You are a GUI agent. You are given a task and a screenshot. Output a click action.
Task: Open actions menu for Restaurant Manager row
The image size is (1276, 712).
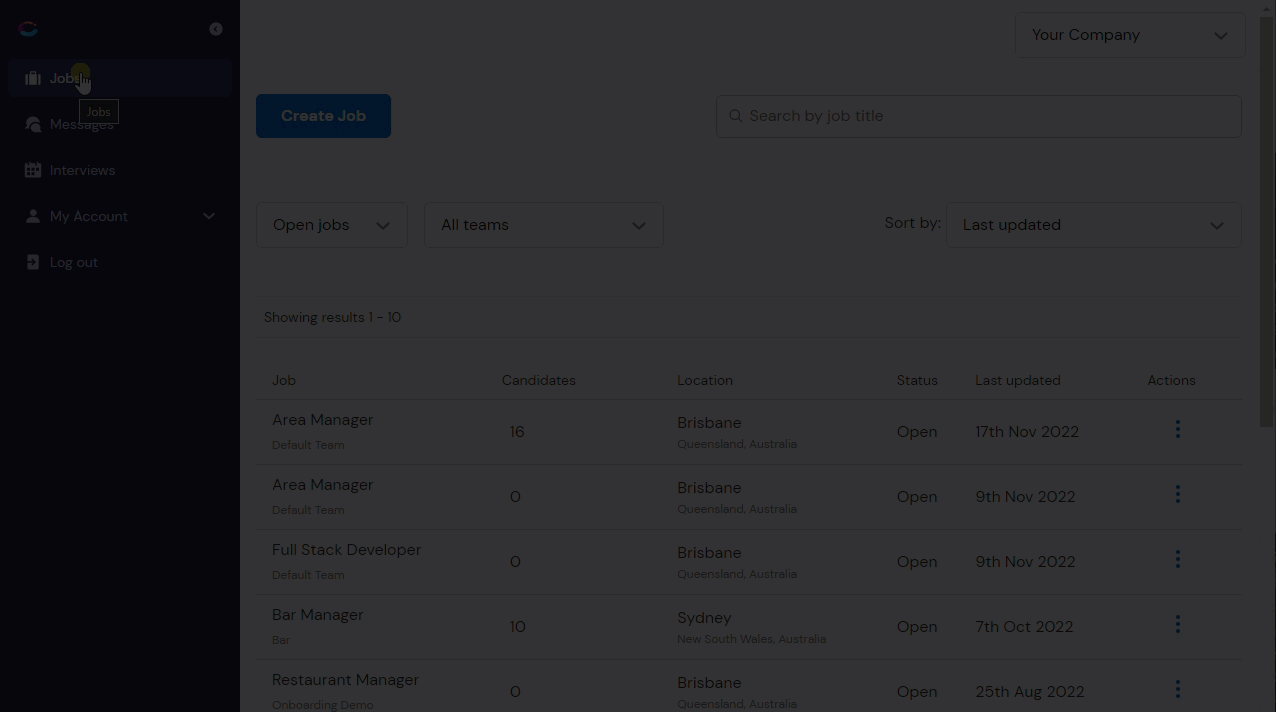coord(1177,689)
